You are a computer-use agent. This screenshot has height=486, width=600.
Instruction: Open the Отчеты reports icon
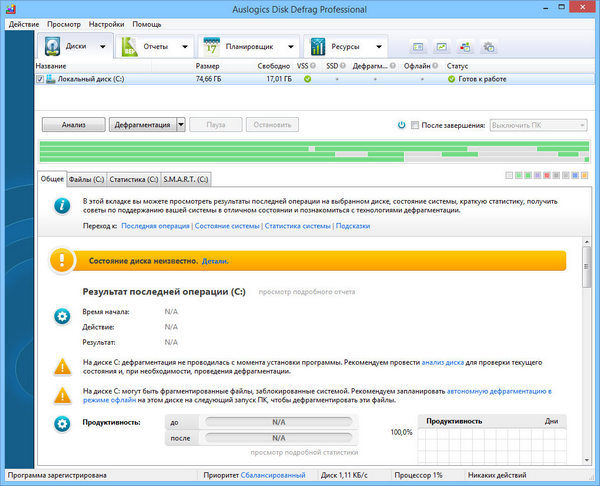tap(129, 47)
